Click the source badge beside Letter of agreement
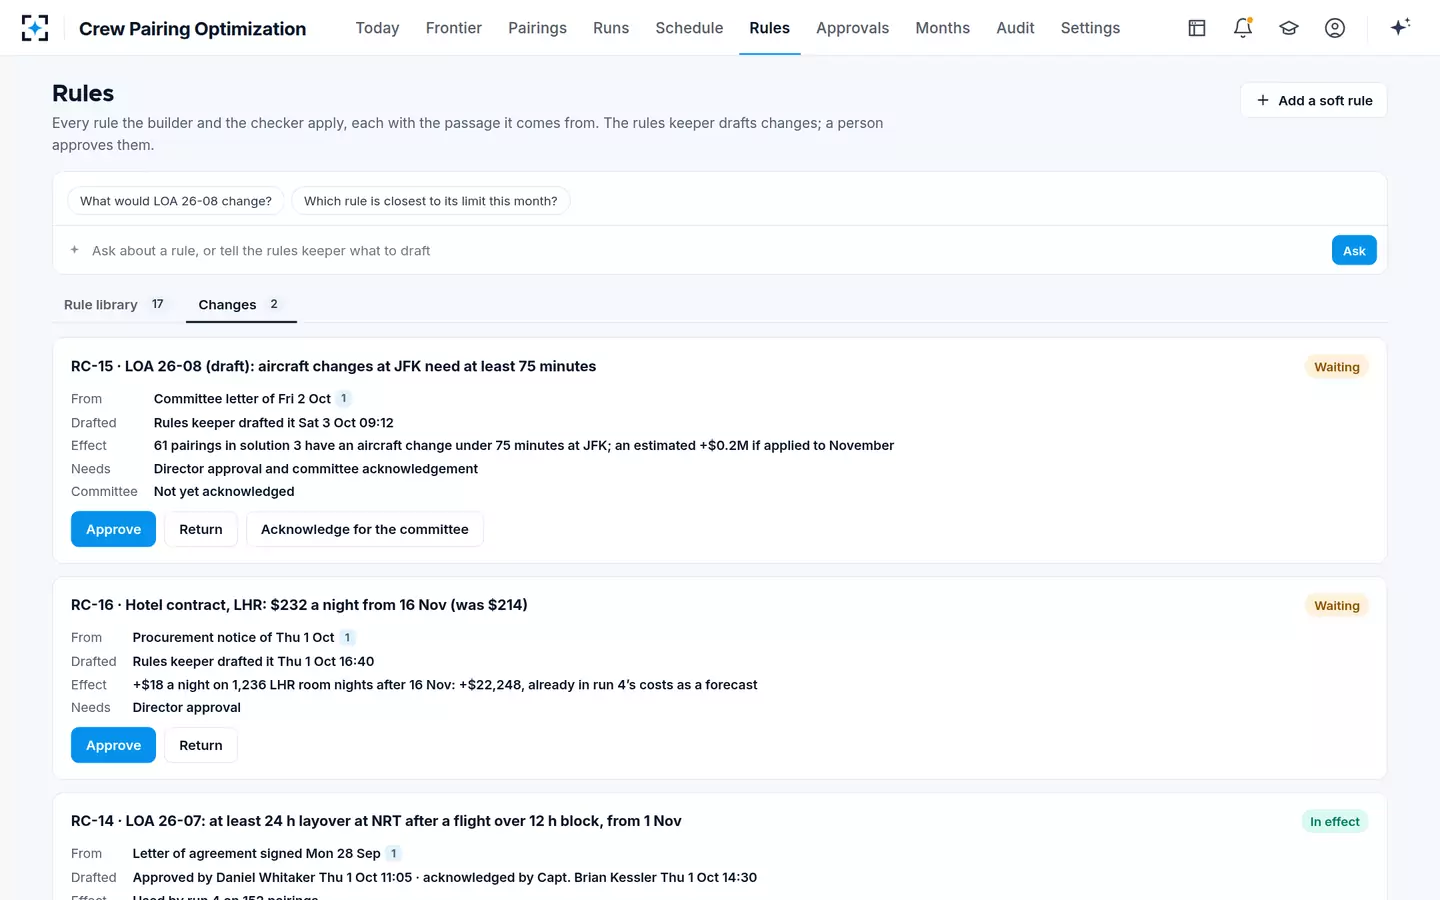Image resolution: width=1440 pixels, height=900 pixels. (394, 854)
